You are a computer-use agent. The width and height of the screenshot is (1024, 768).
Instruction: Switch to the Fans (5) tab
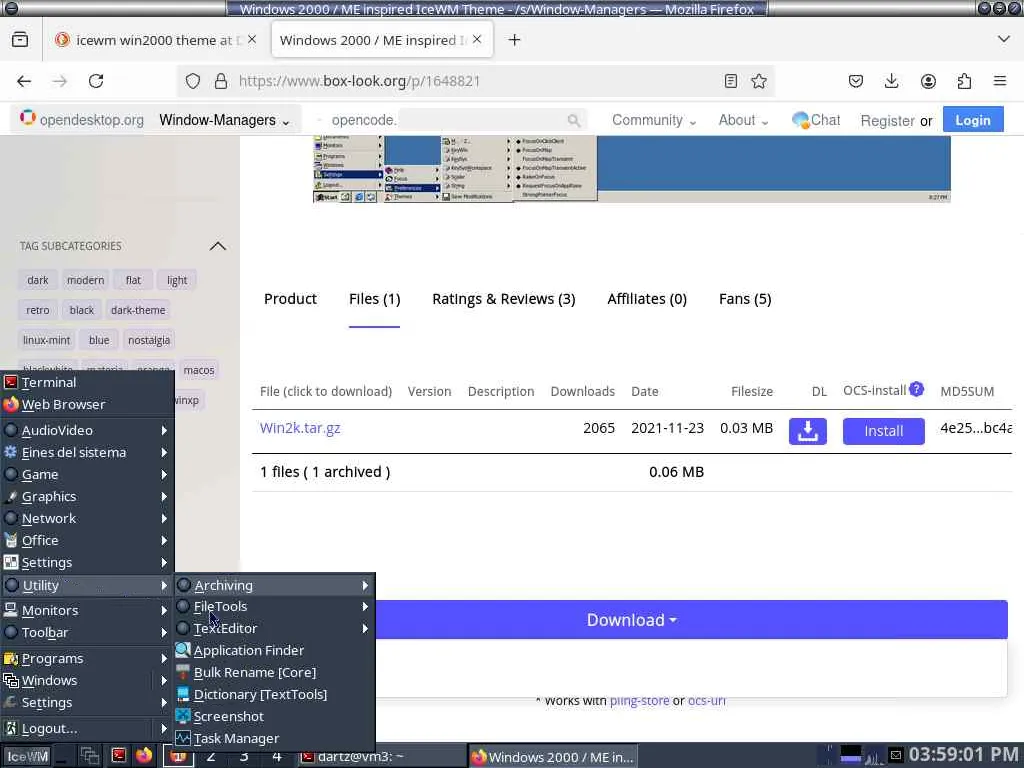click(x=744, y=299)
